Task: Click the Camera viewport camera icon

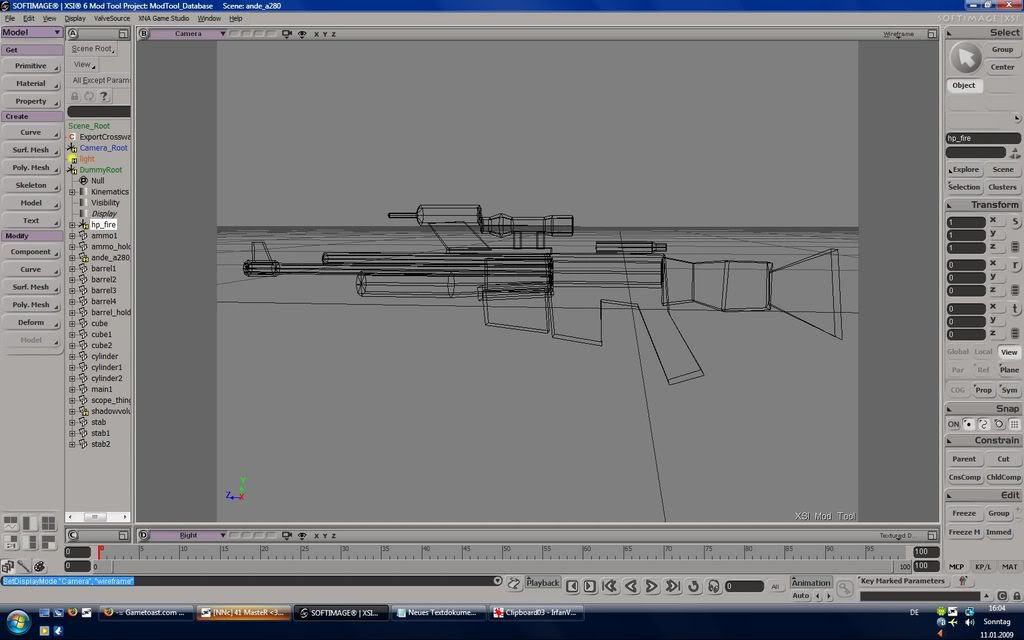Action: (x=287, y=33)
